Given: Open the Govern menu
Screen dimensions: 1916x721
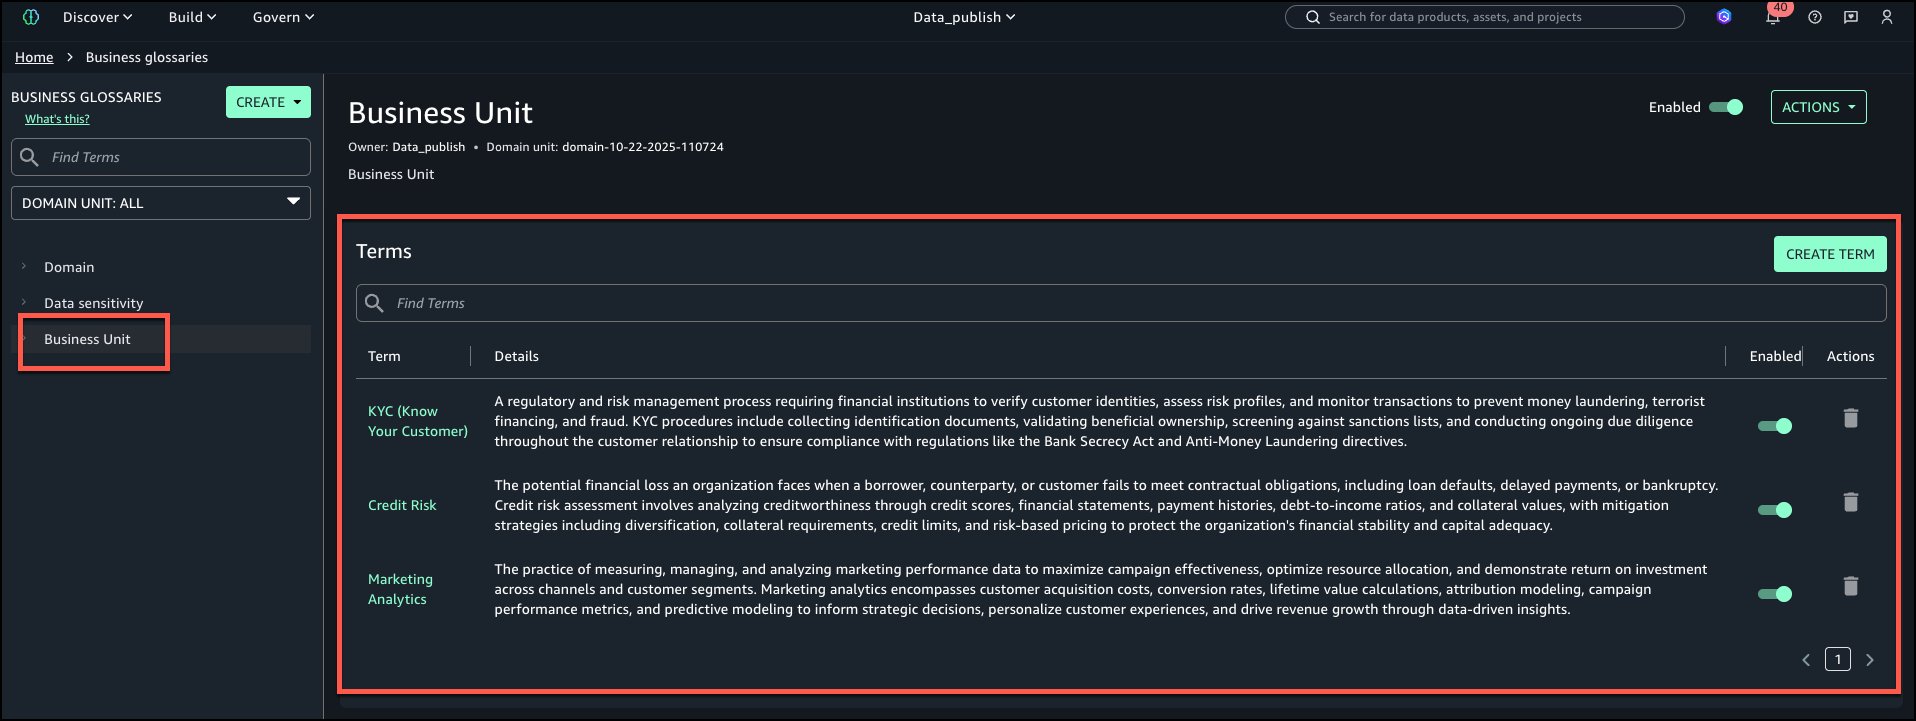Looking at the screenshot, I should 283,17.
